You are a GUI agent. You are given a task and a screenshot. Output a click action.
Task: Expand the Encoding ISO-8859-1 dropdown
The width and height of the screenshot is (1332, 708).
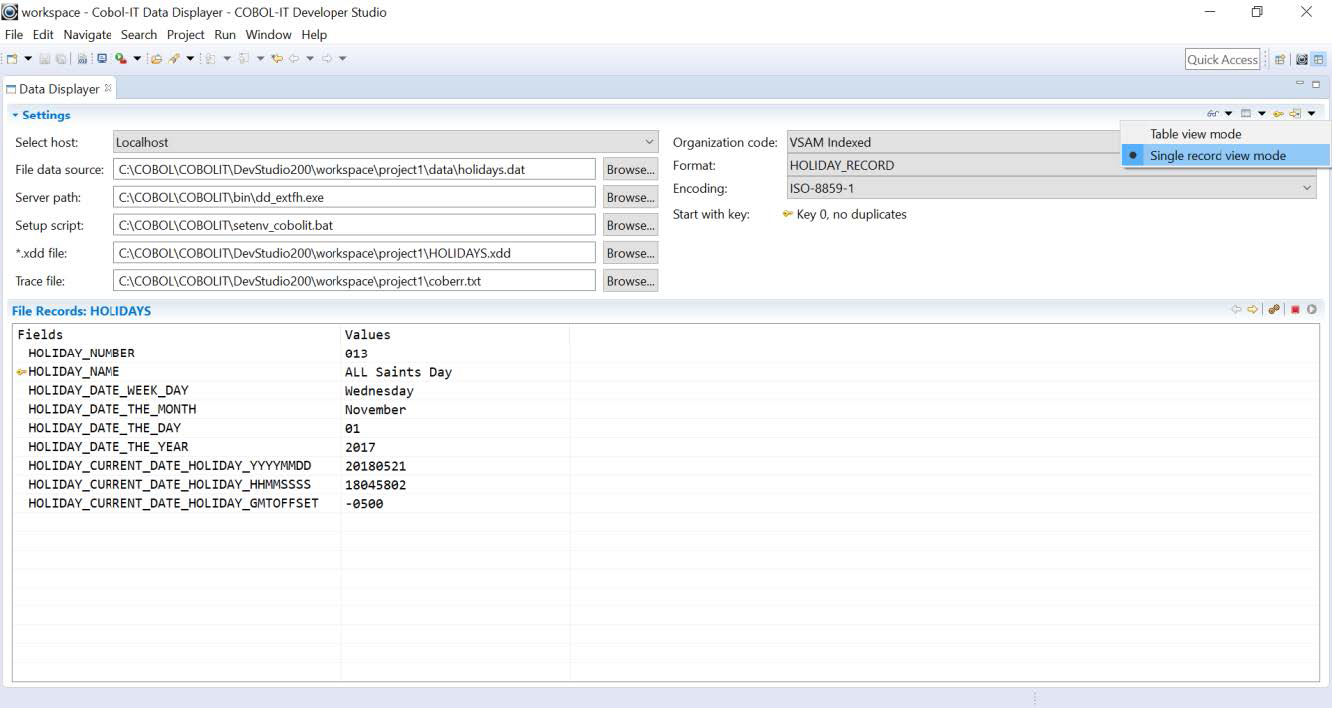1306,188
